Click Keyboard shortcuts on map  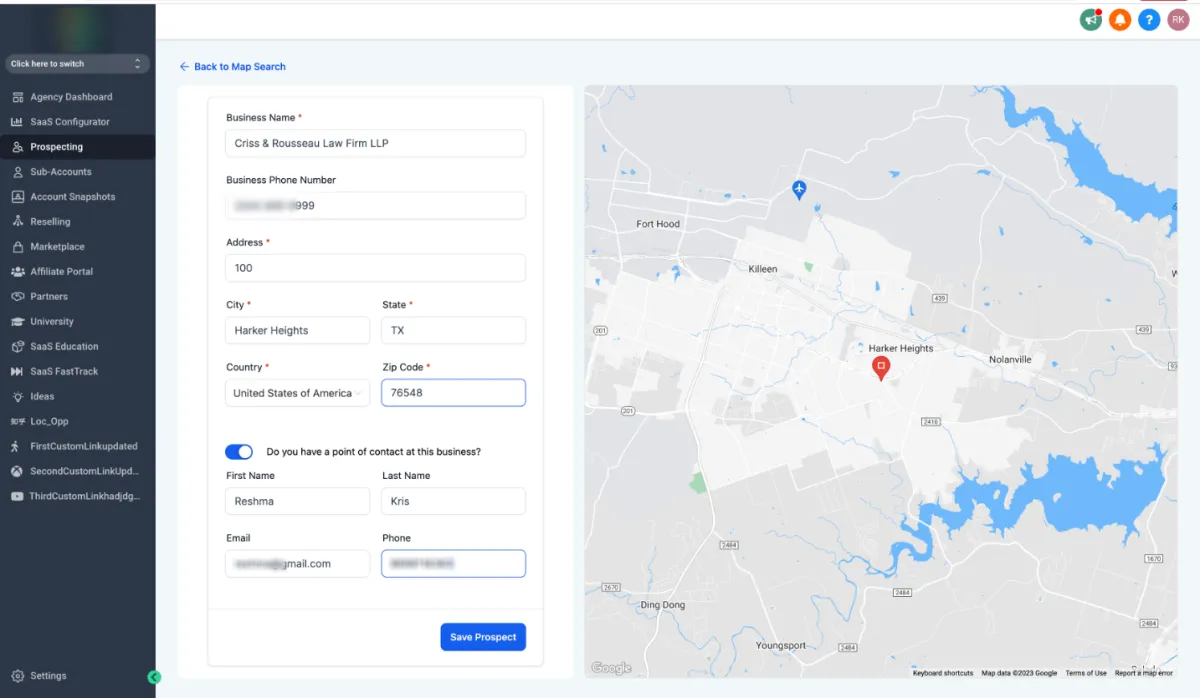click(x=943, y=673)
